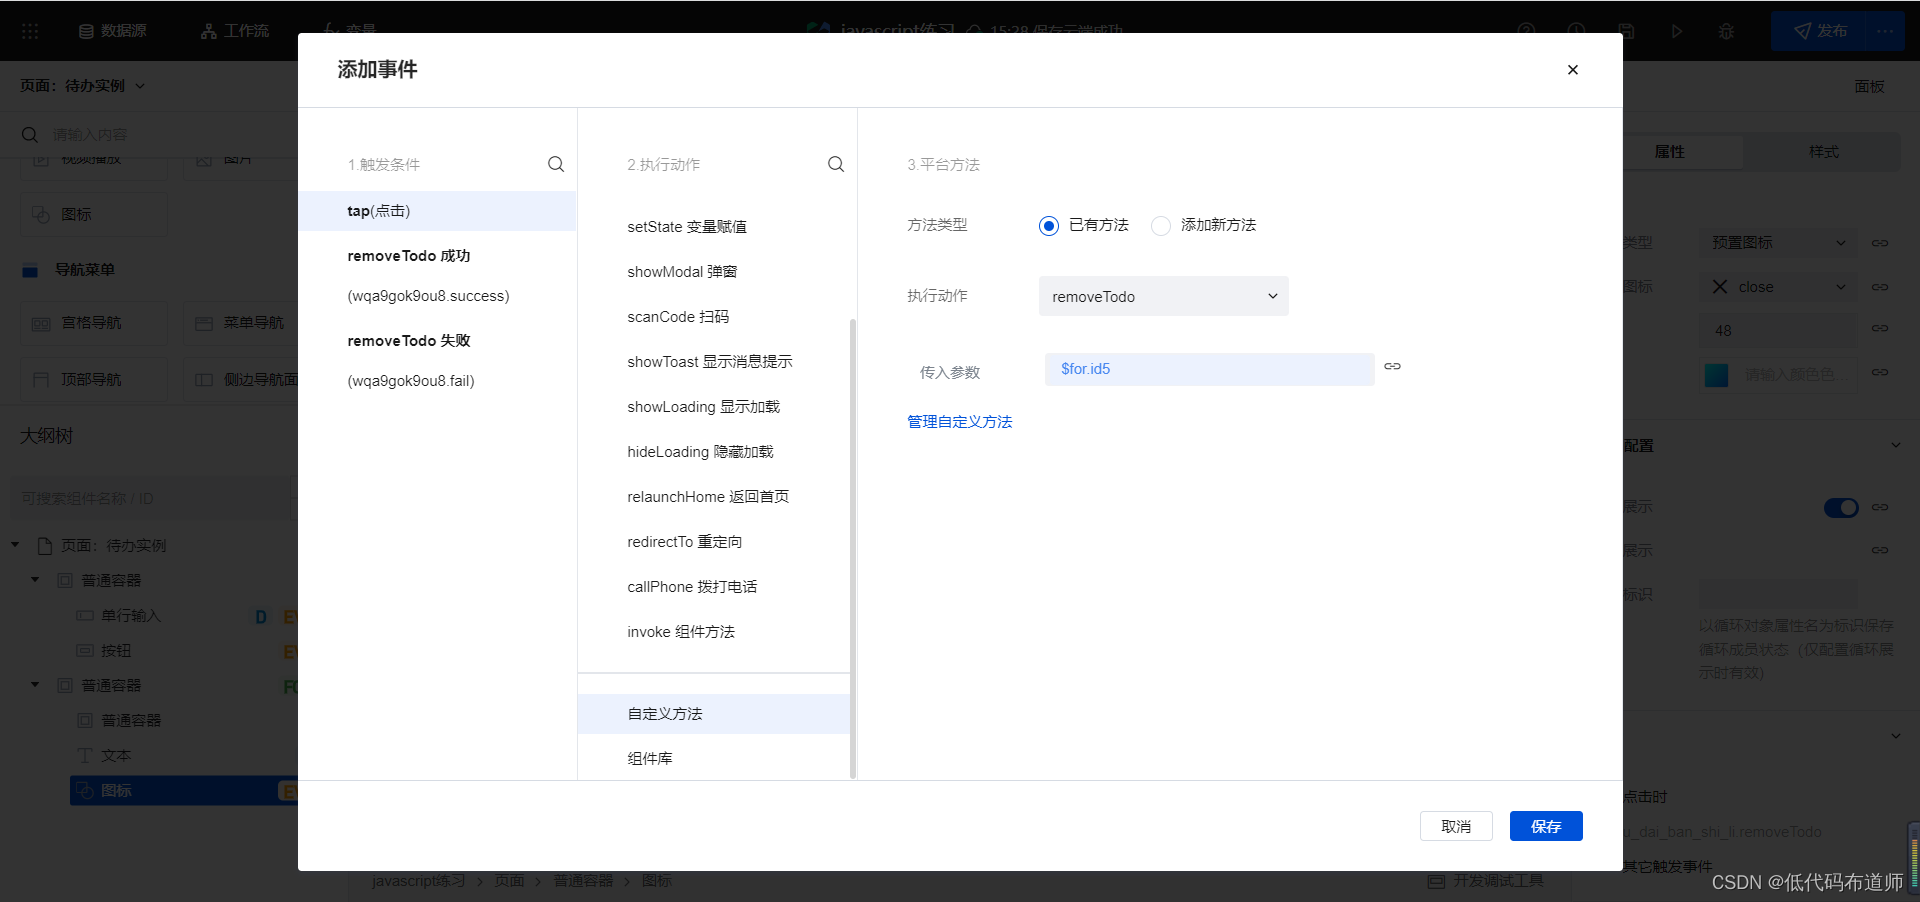Click 取消 button
Image resolution: width=1920 pixels, height=902 pixels.
tap(1456, 826)
